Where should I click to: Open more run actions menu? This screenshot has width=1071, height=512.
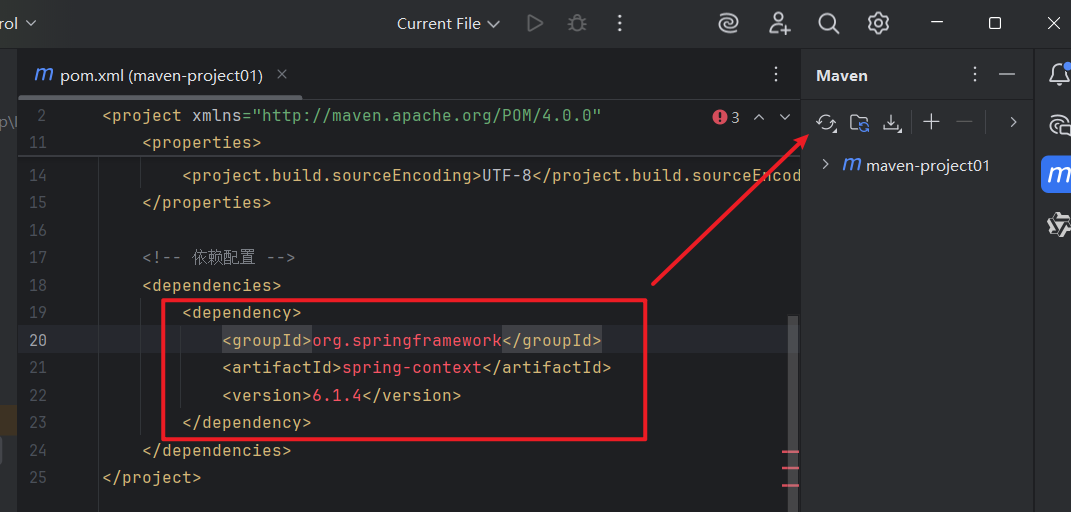coord(620,23)
